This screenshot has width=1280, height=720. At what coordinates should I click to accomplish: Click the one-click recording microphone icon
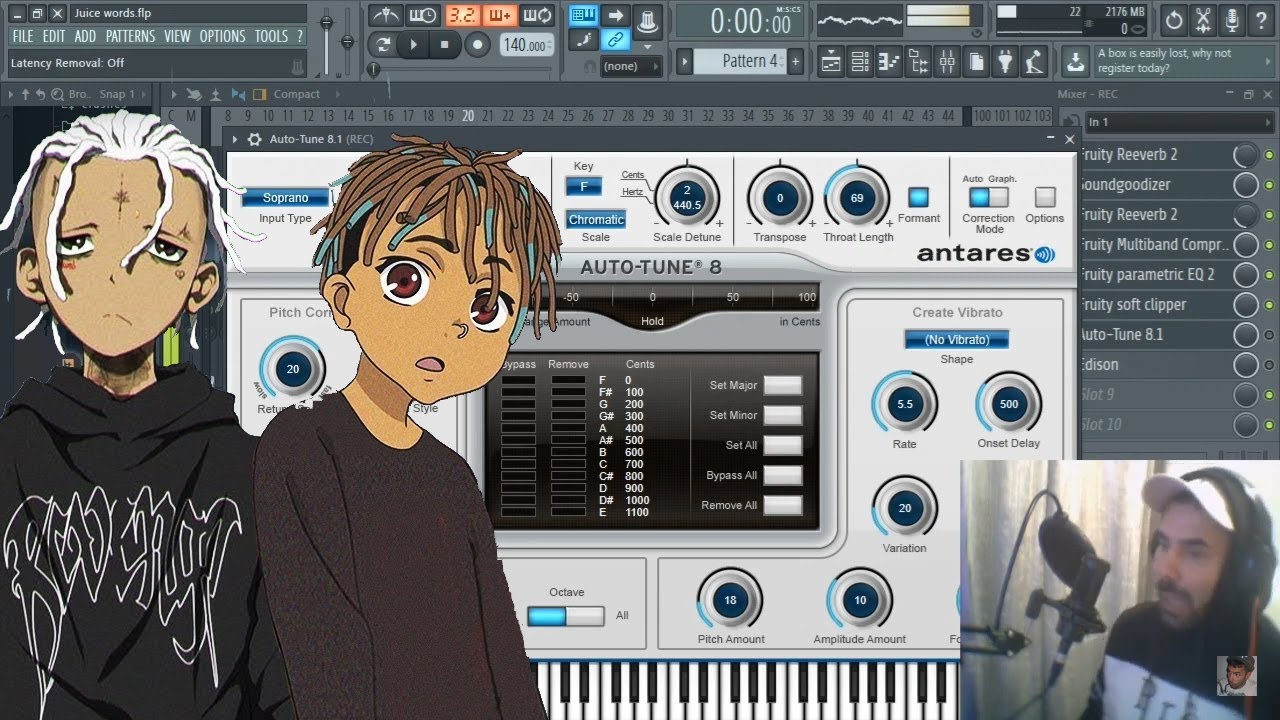1233,19
